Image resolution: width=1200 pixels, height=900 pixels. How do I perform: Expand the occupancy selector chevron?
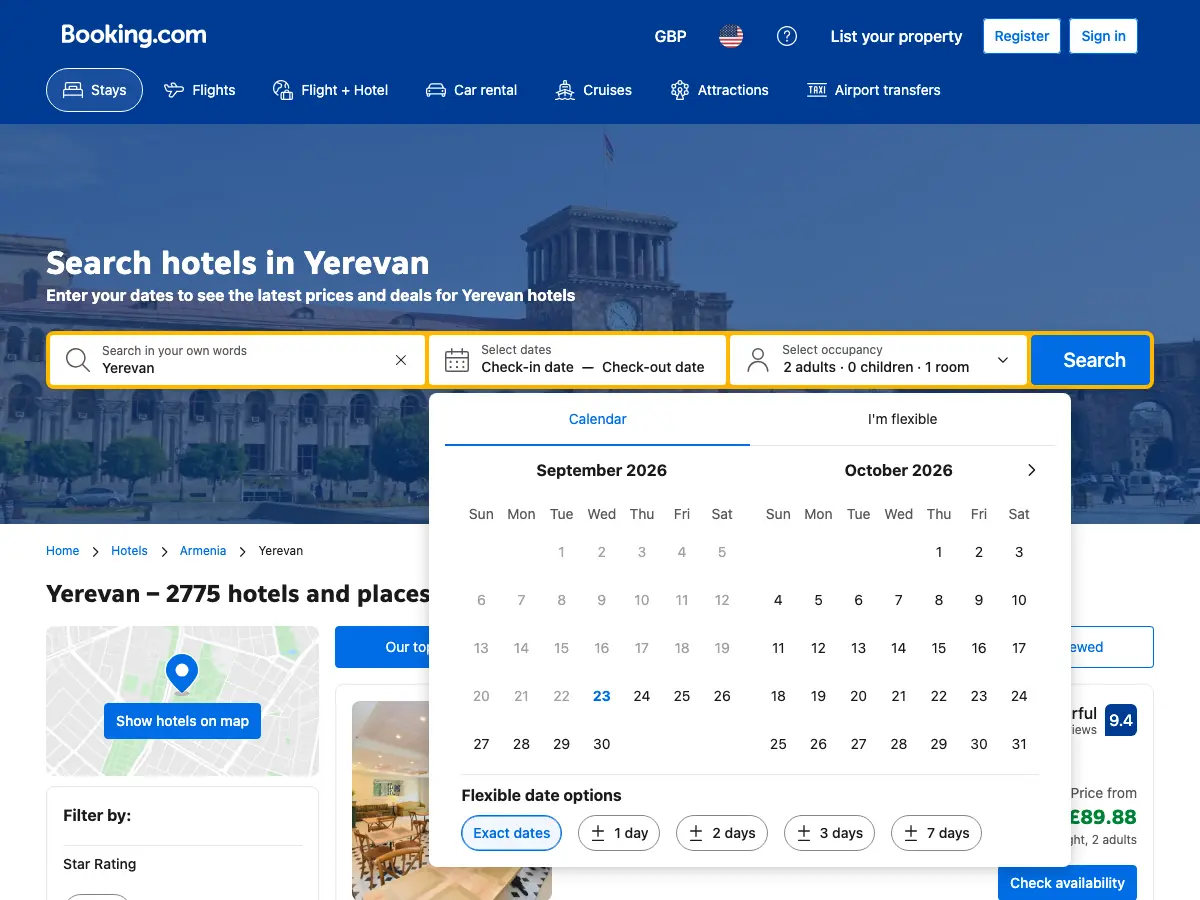click(1003, 360)
